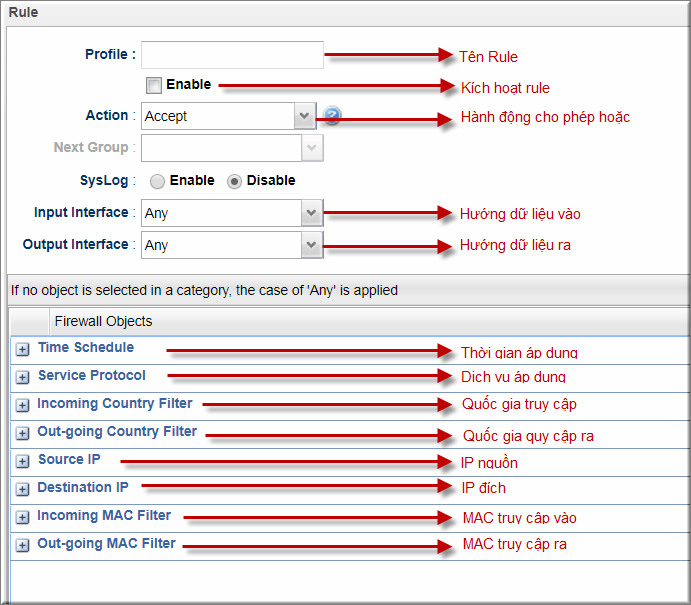
Task: Click the blue help icon beside Action
Action: [x=332, y=116]
